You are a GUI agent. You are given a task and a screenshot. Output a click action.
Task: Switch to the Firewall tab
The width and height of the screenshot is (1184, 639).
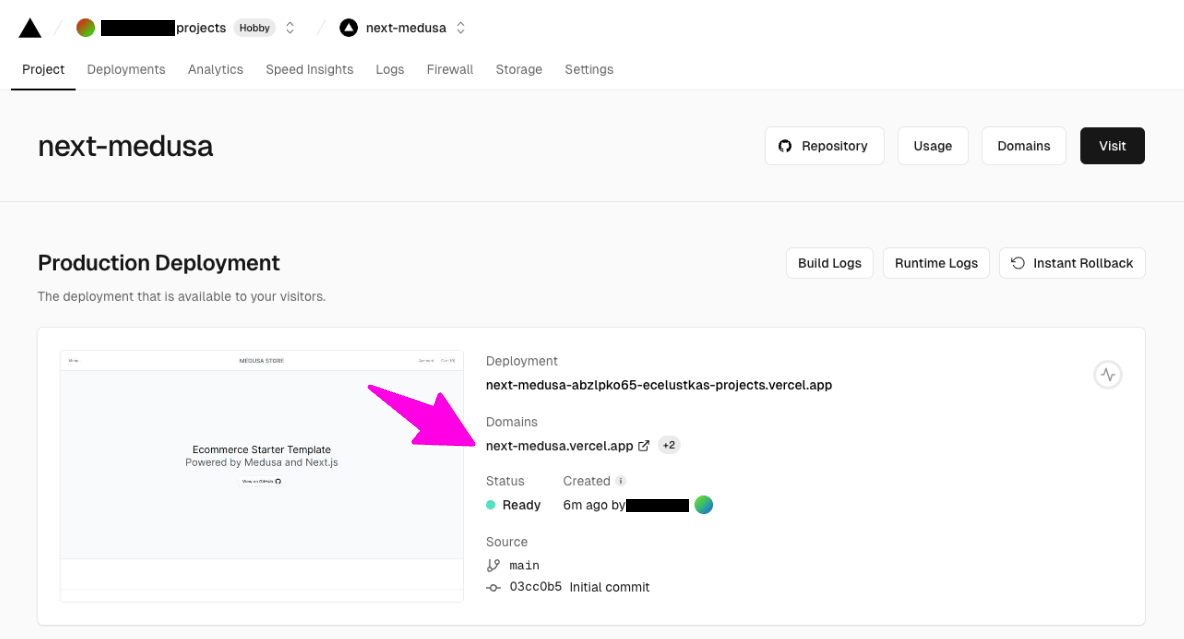450,69
